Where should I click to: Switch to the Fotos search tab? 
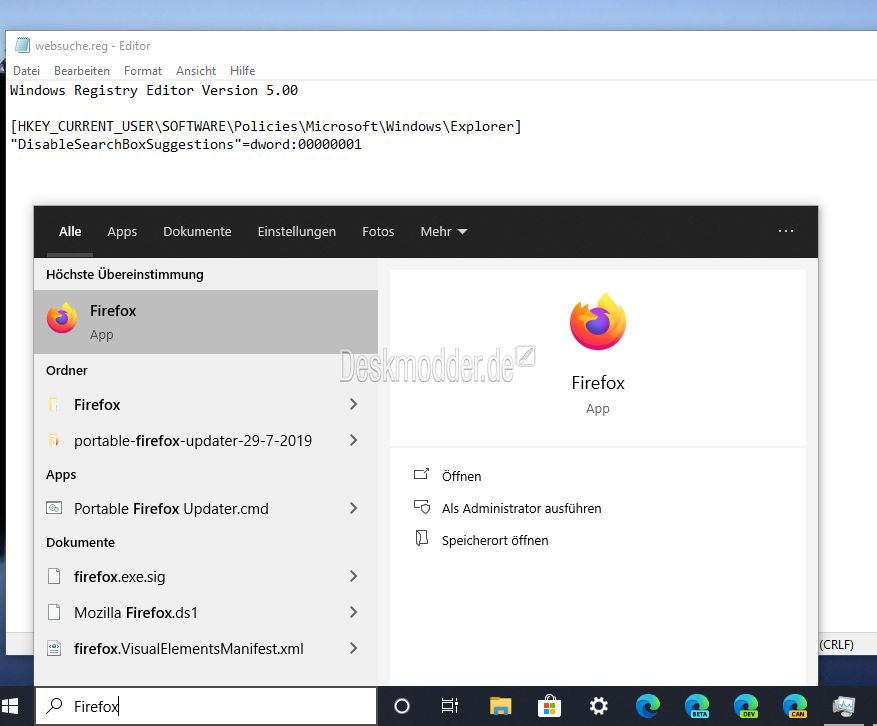click(378, 232)
